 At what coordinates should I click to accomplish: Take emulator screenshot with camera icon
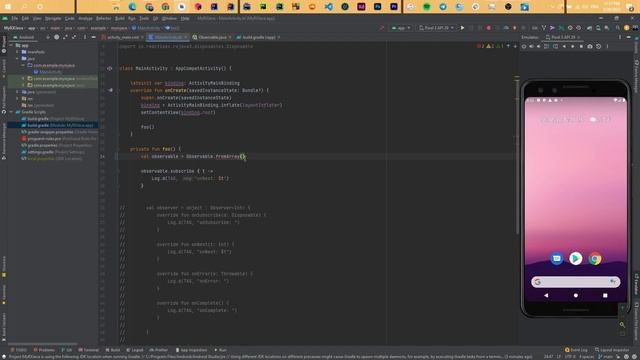590,47
